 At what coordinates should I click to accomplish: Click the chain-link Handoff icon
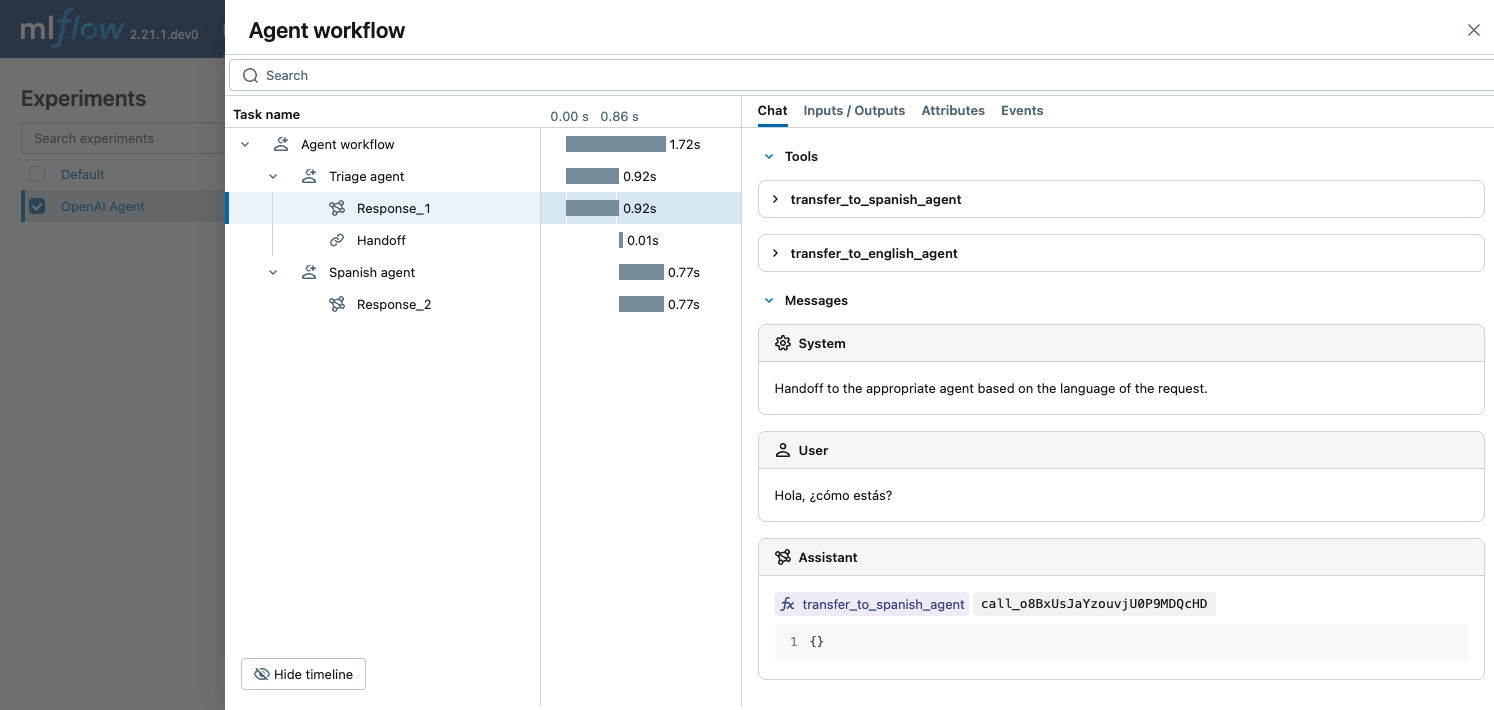click(x=338, y=240)
